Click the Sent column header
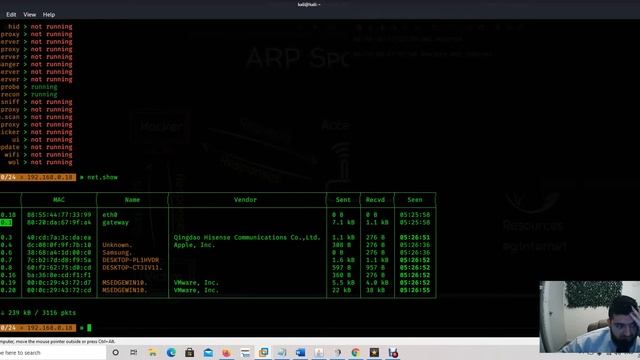This screenshot has width=640, height=360. click(x=343, y=200)
